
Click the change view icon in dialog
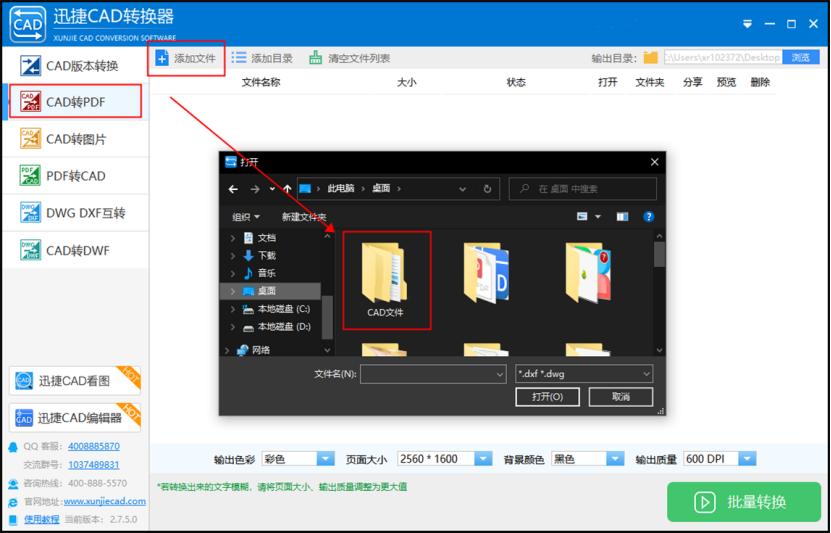click(x=582, y=217)
